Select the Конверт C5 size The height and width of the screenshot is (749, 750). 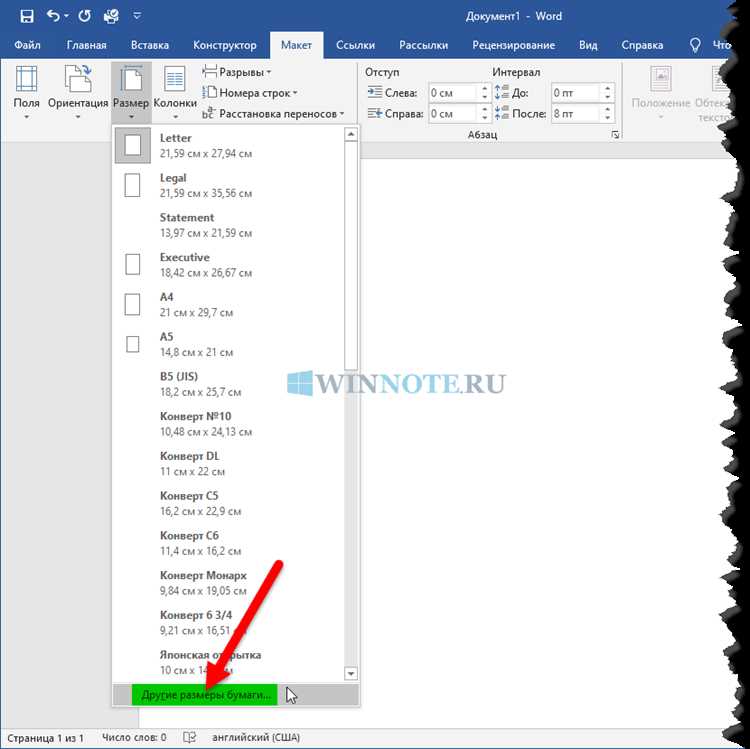pos(229,503)
